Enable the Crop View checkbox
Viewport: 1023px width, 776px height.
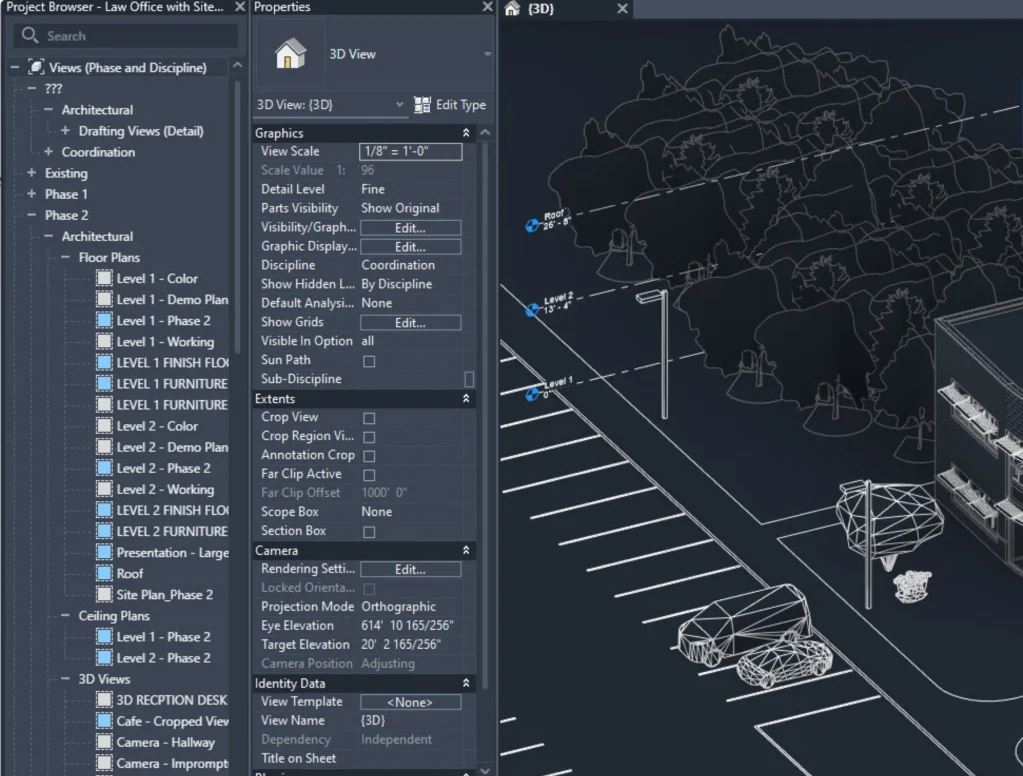[x=369, y=418]
